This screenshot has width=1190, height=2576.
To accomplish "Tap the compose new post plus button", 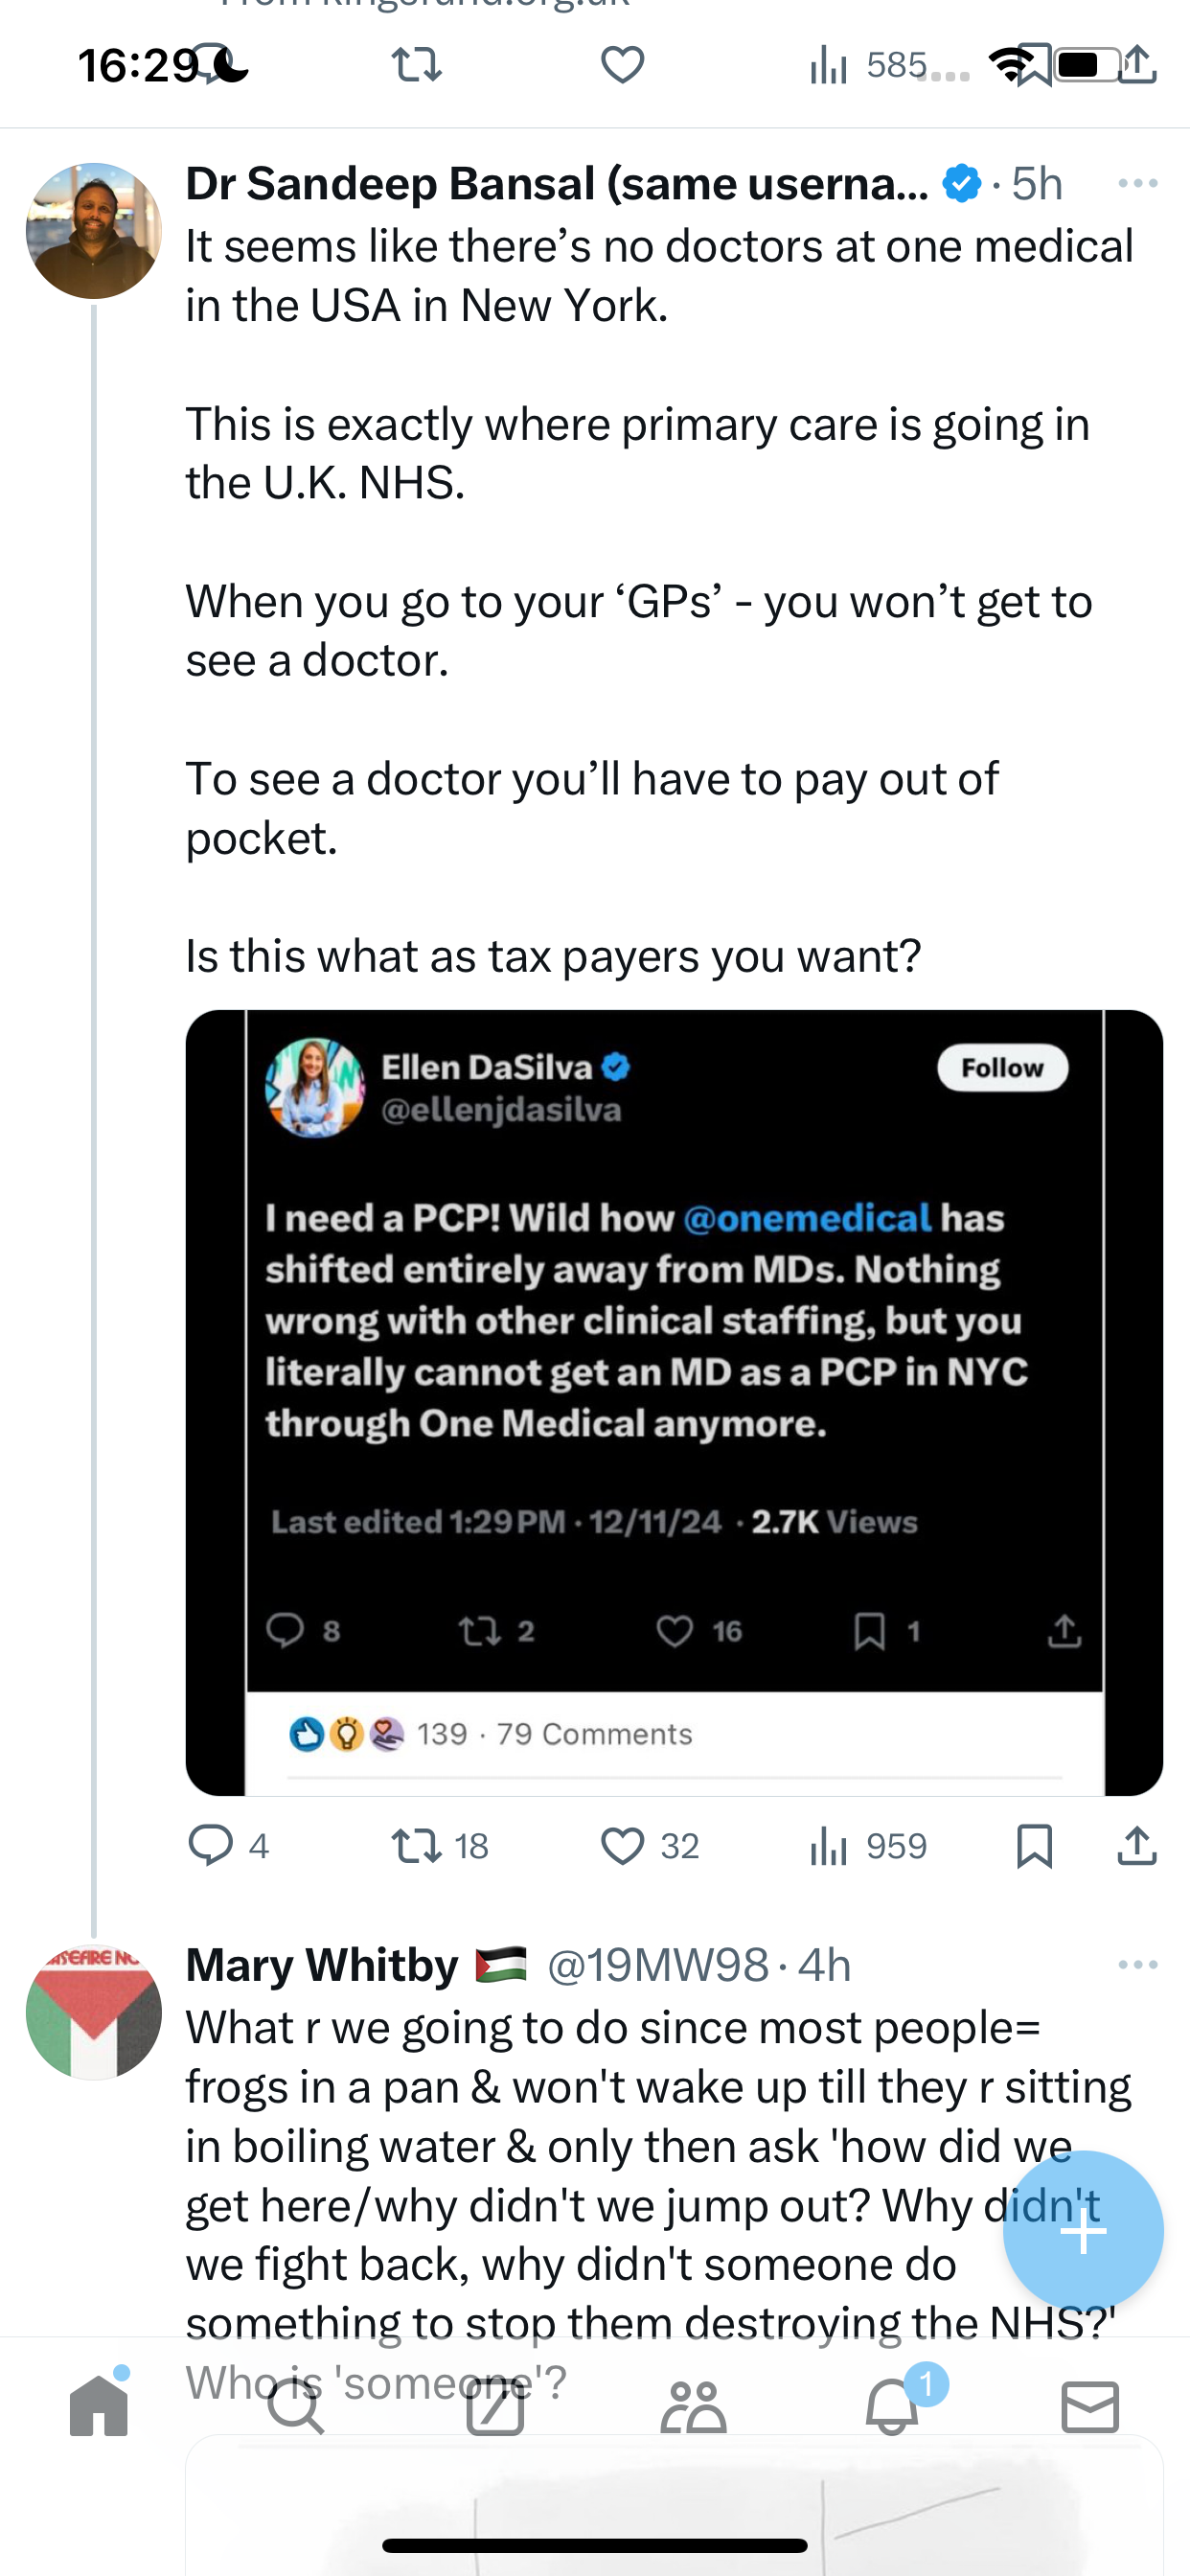I will 1083,2230.
